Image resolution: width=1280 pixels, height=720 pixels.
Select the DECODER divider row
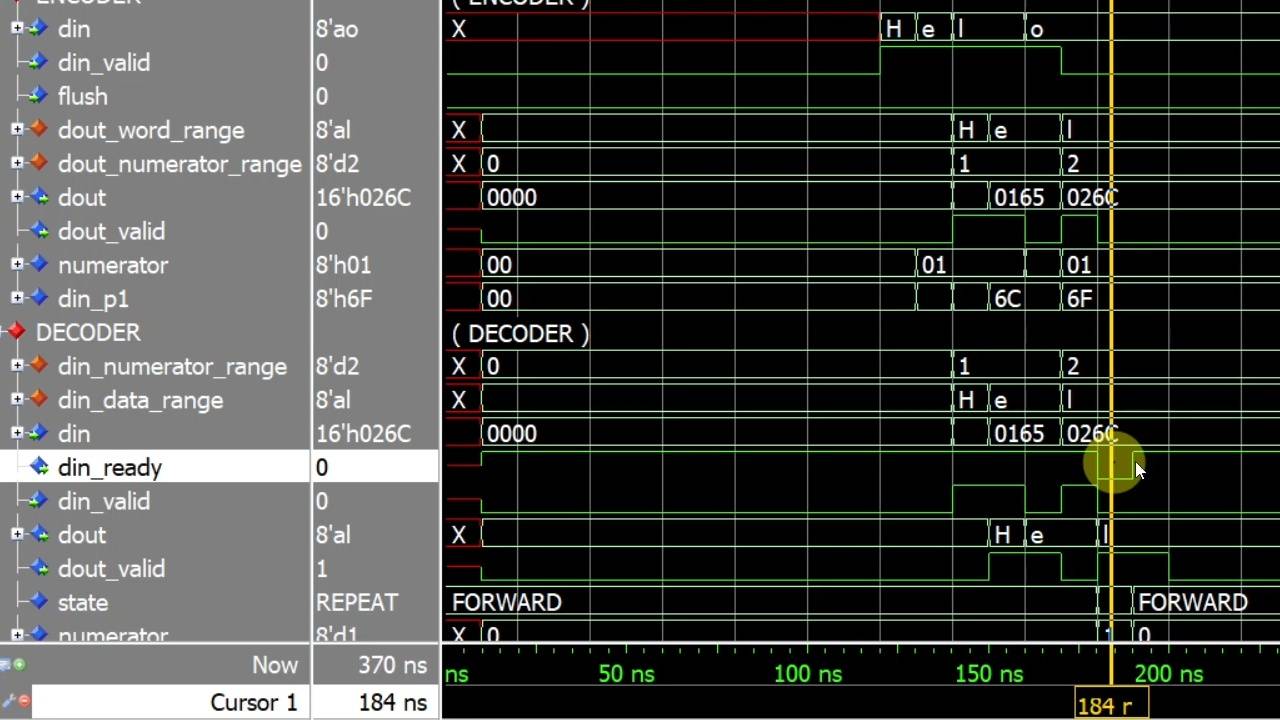point(219,332)
